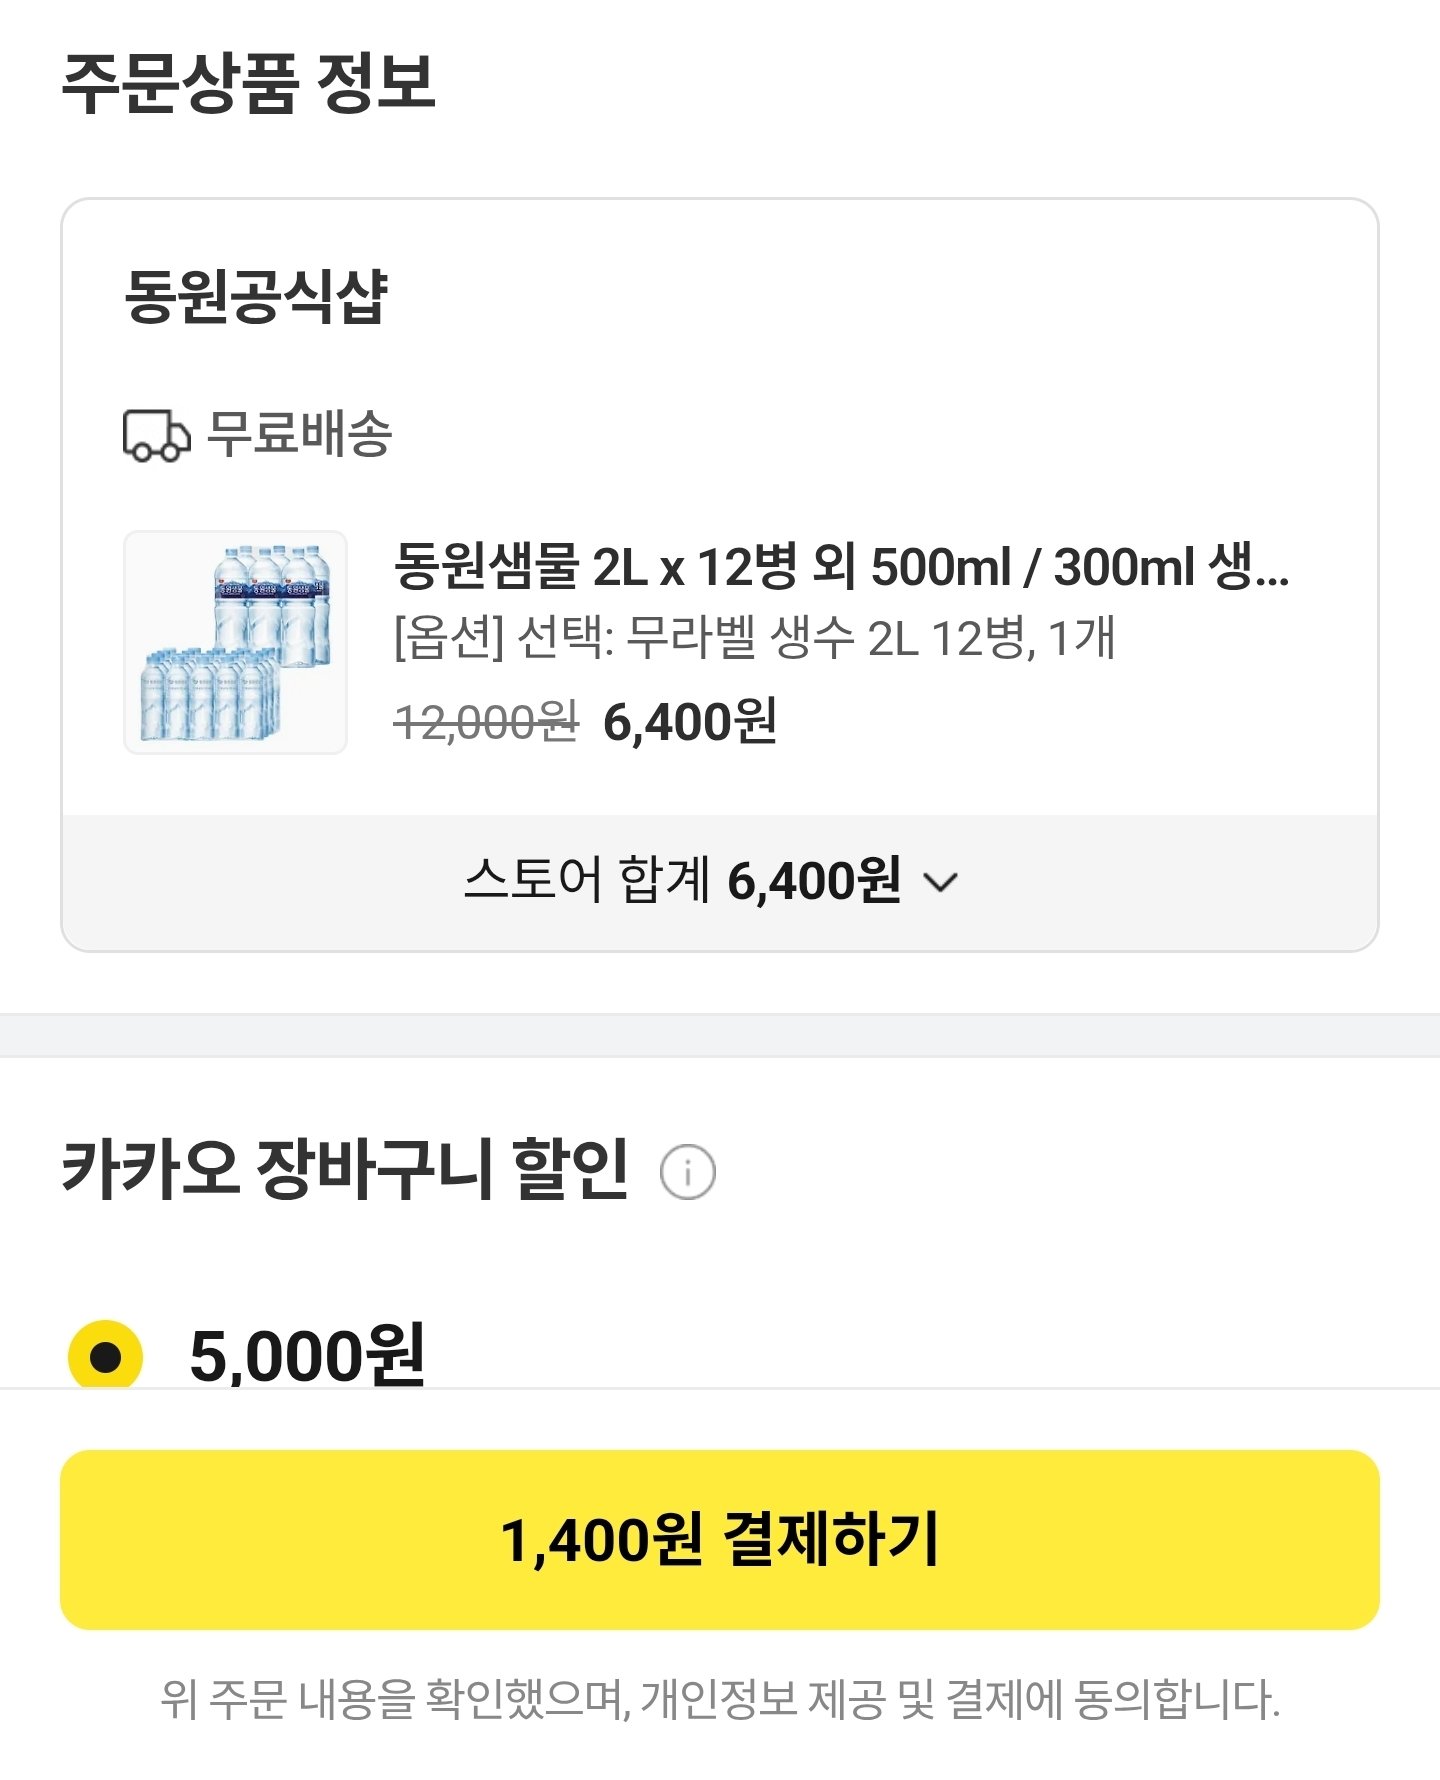Expand the 스토어 합계 summary label
1440x1780 pixels.
pos(586,881)
